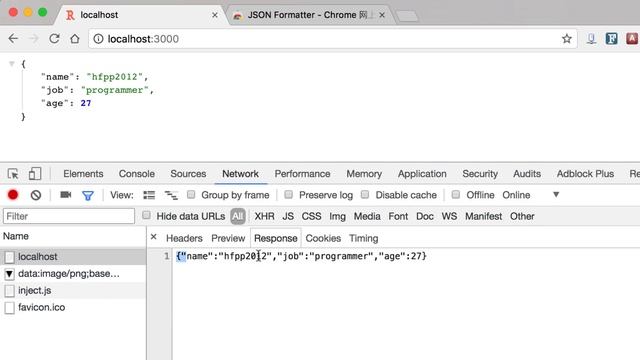Open the Sources panel
This screenshot has width=640, height=360.
click(x=188, y=174)
